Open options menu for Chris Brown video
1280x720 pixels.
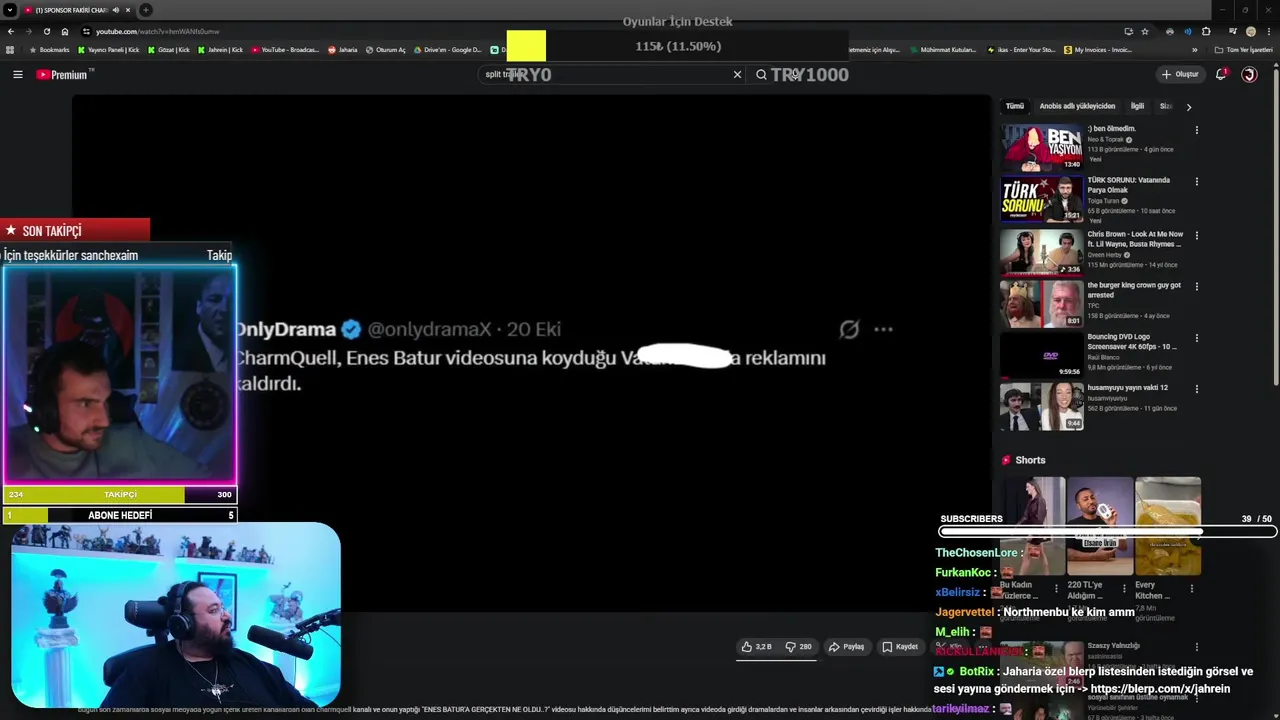coord(1196,235)
